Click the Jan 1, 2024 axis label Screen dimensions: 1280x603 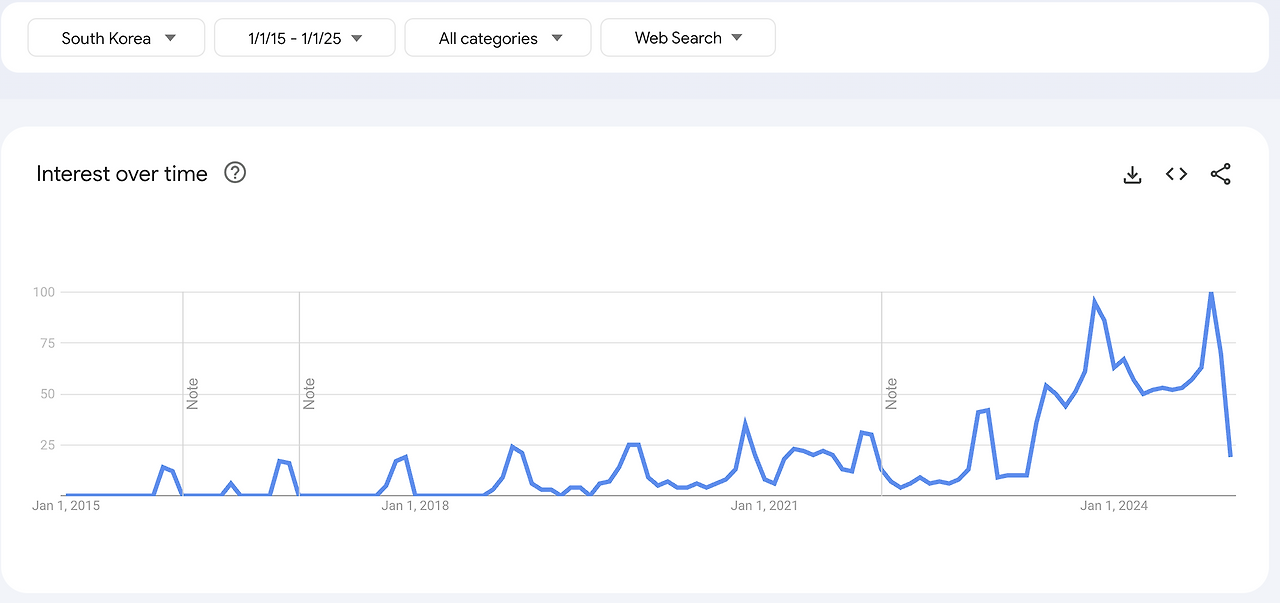tap(1114, 506)
